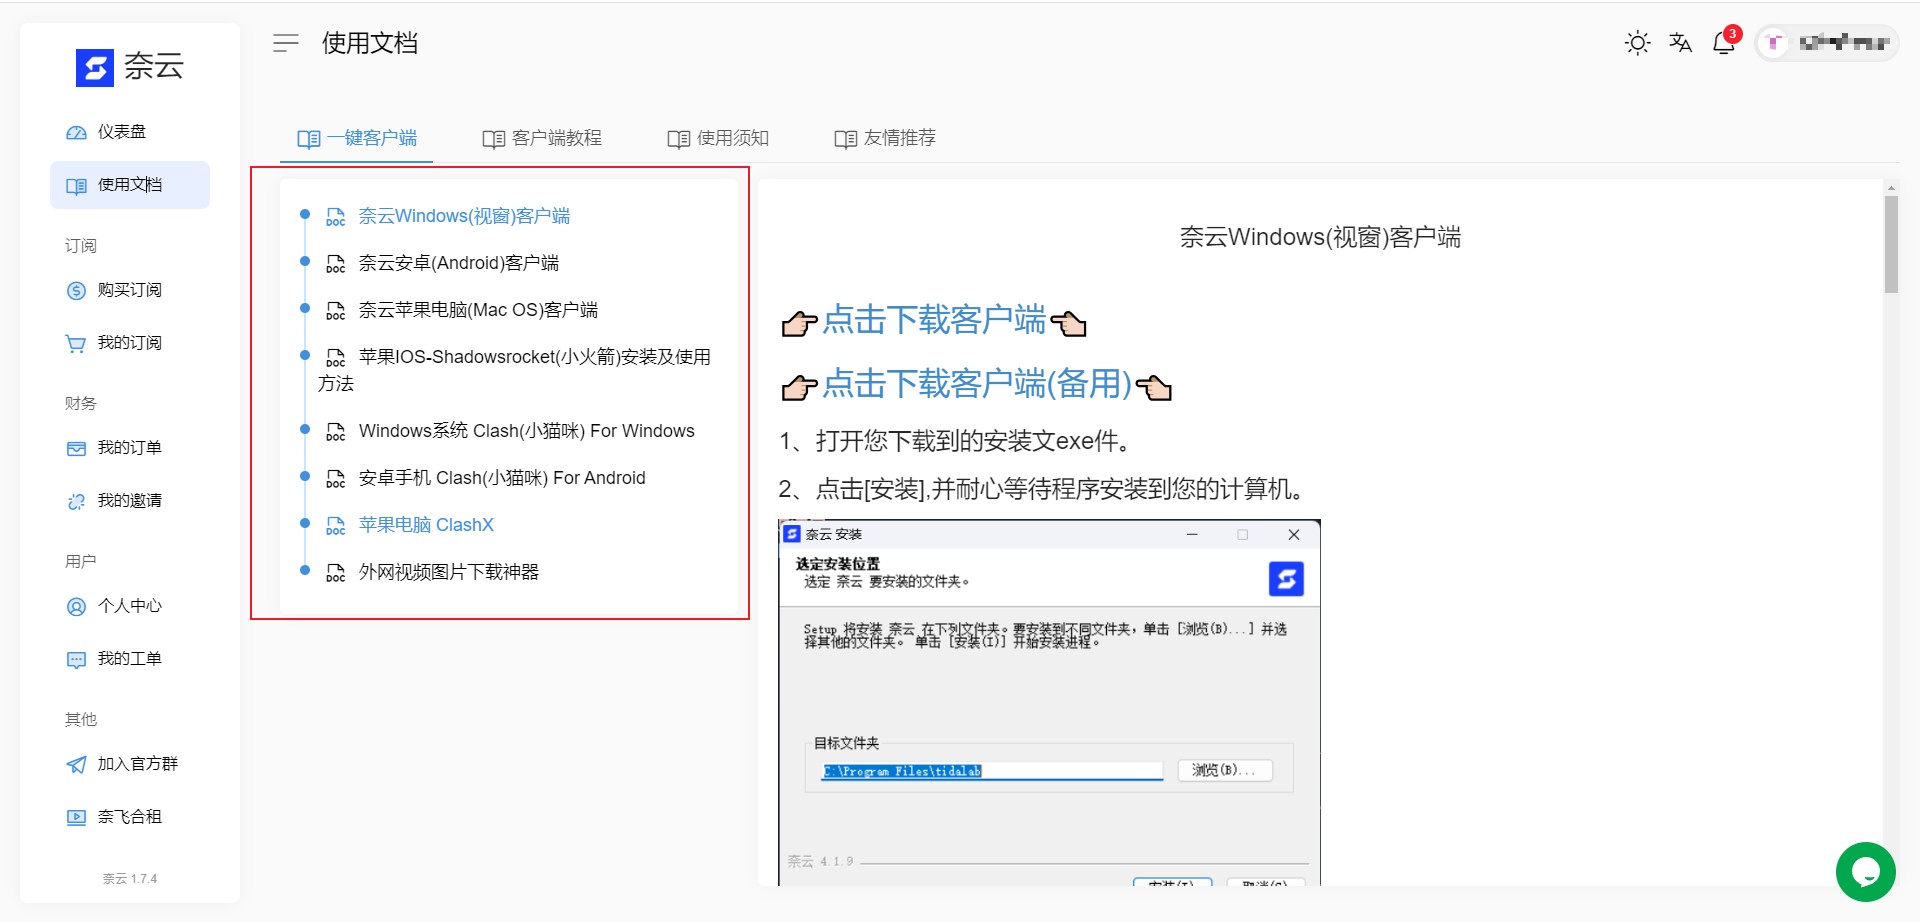Image resolution: width=1920 pixels, height=922 pixels.
Task: Switch to 友情推荐 tab
Action: click(885, 138)
